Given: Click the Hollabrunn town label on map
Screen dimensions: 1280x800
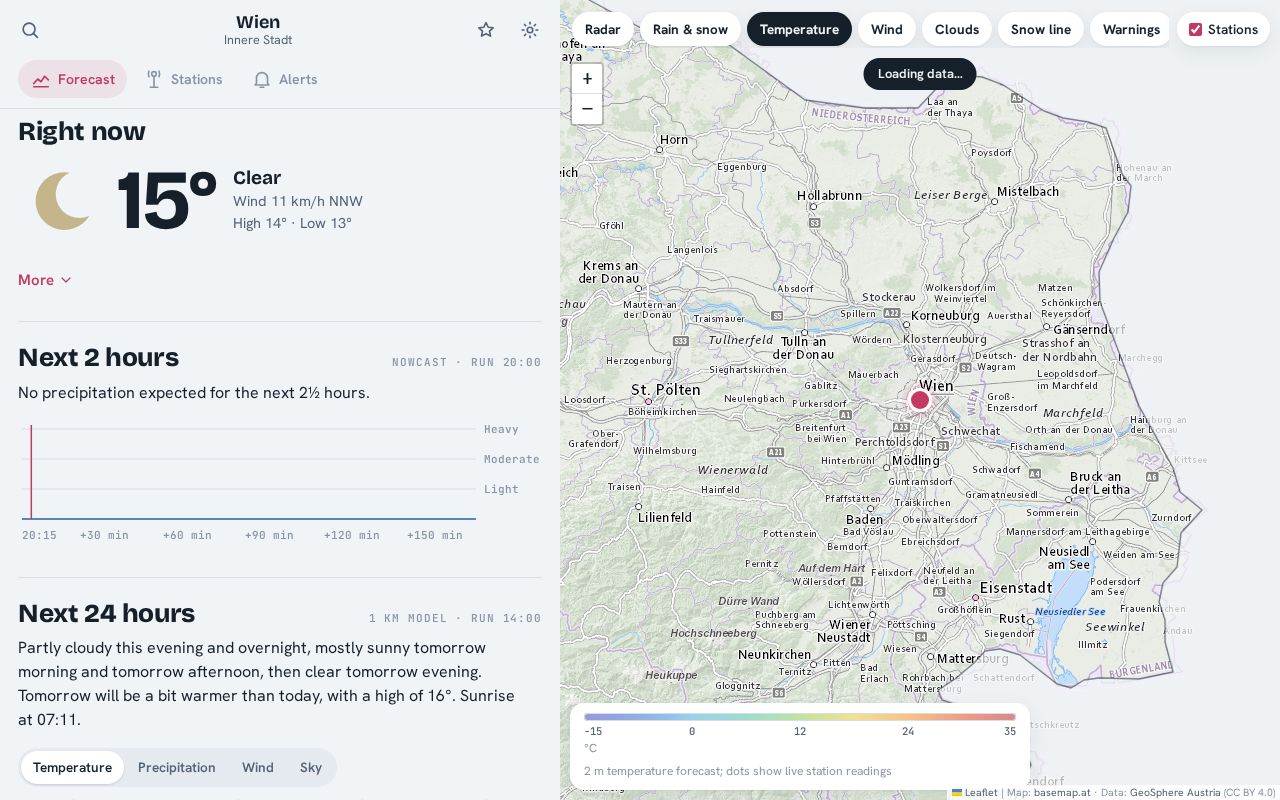Looking at the screenshot, I should [x=829, y=195].
